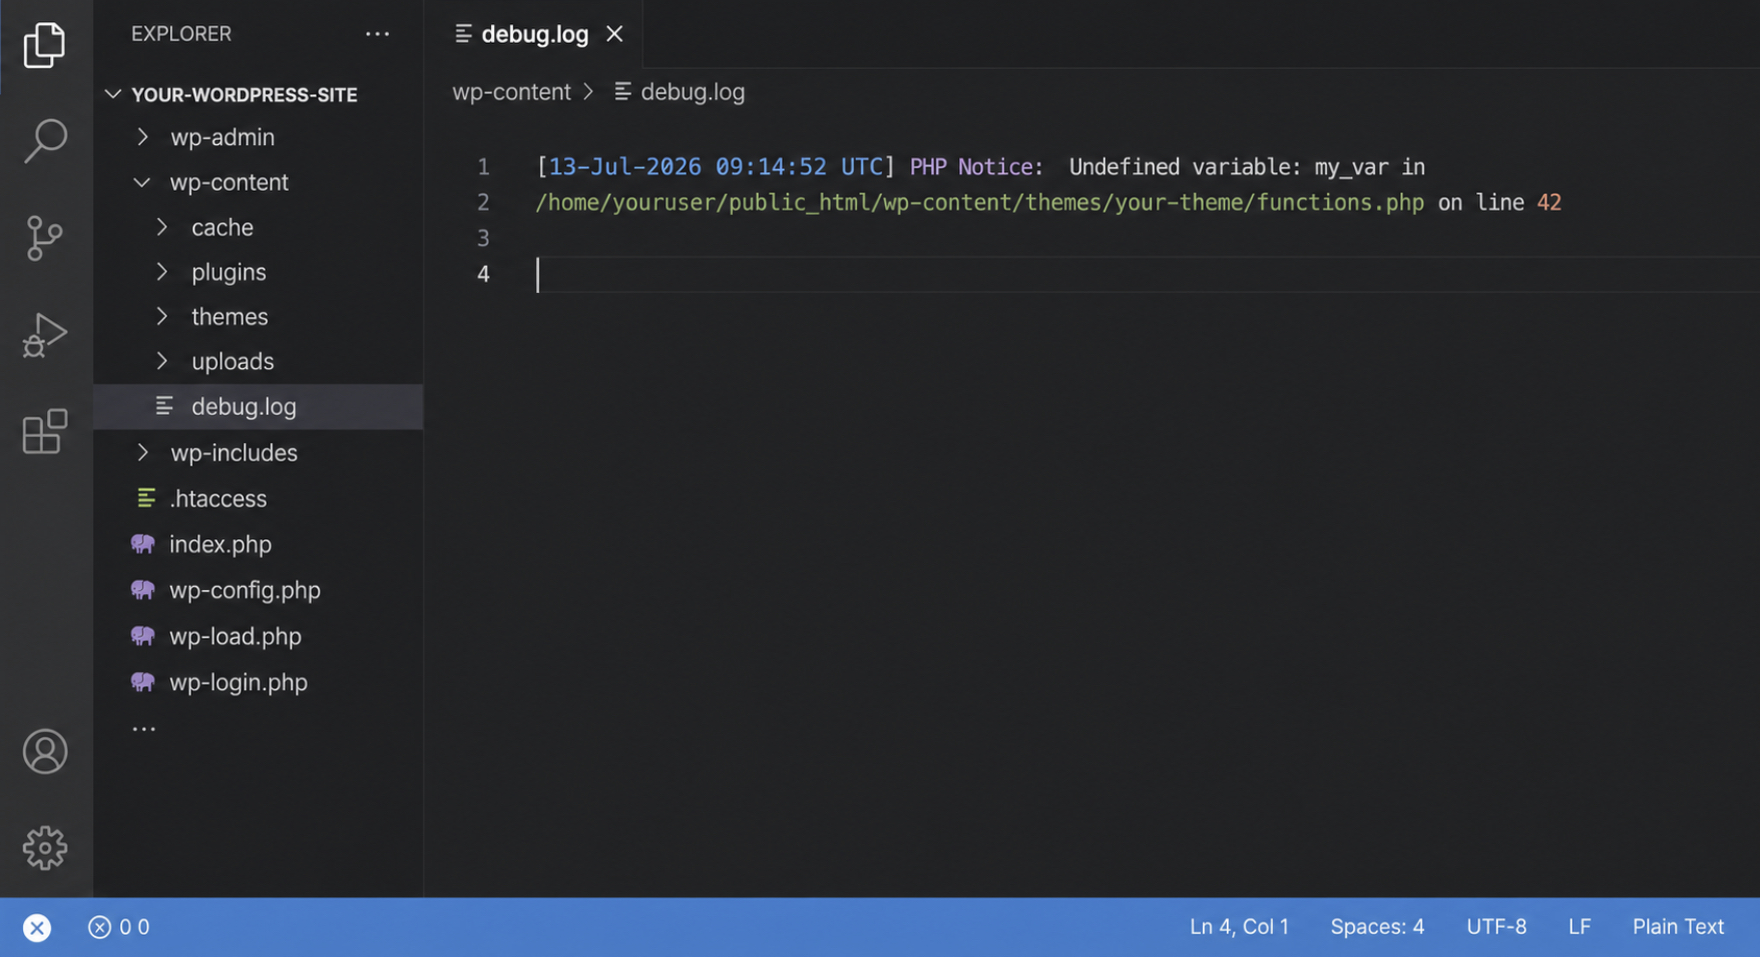Viewport: 1760px width, 957px height.
Task: Click the debug.log breadcrumb item
Action: (692, 91)
